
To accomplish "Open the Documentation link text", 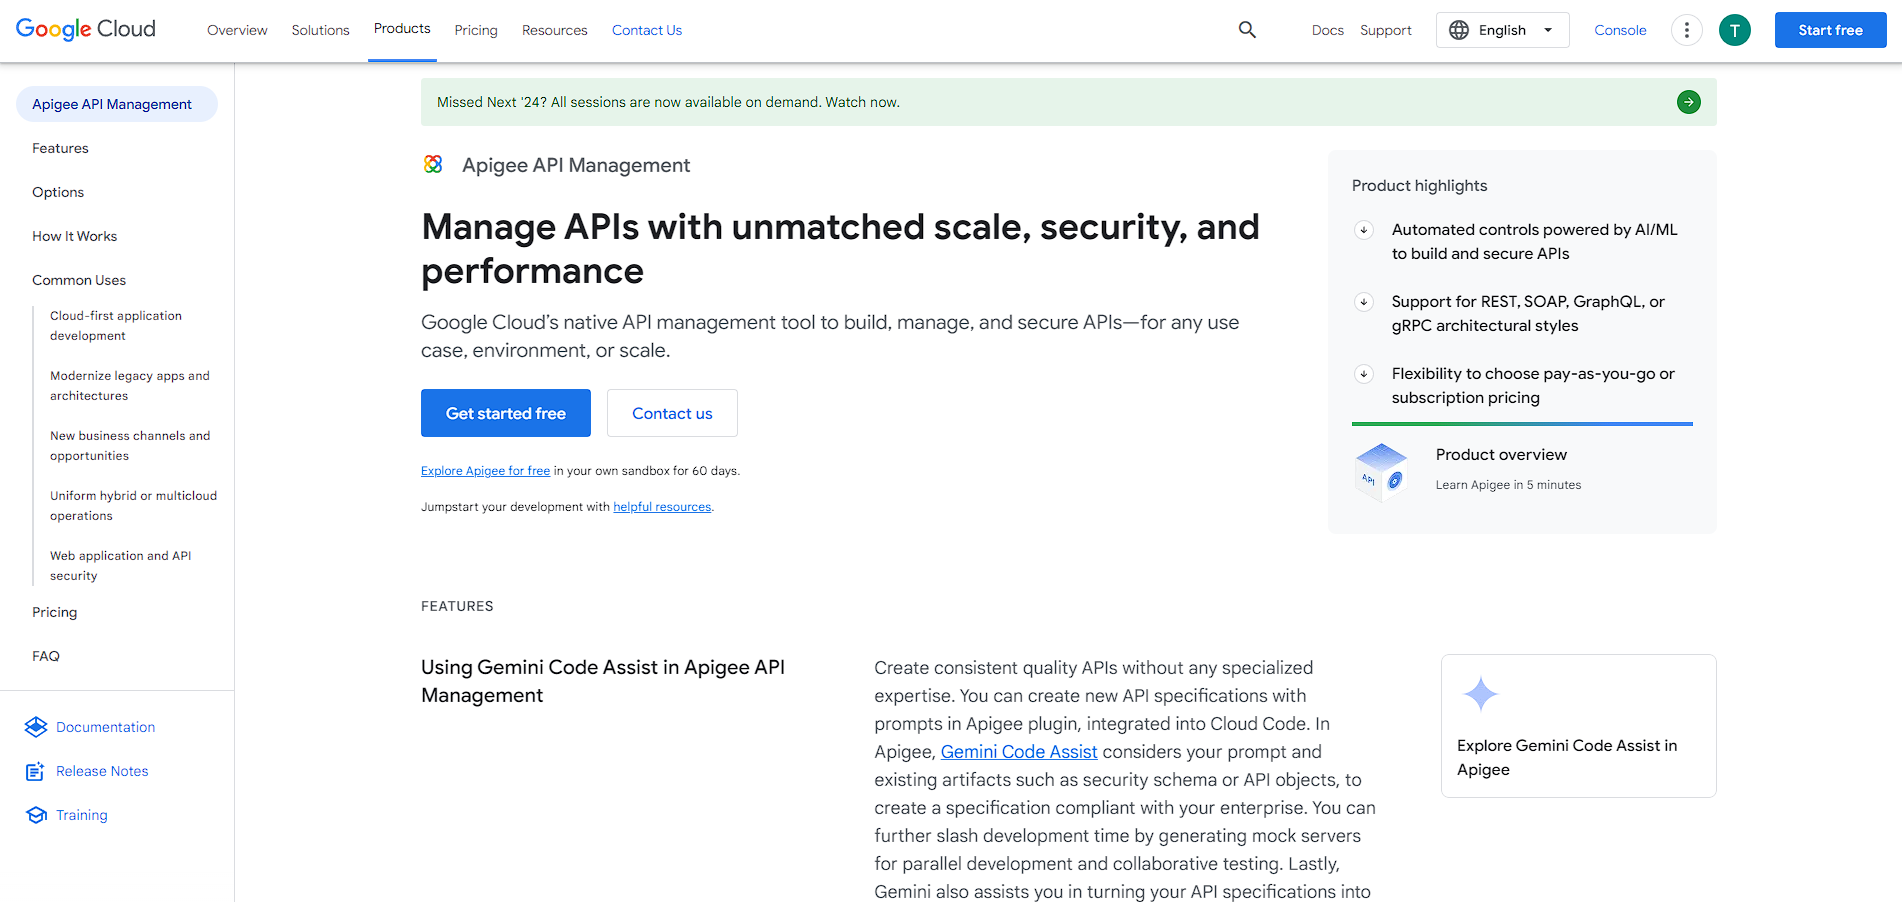I will [x=106, y=727].
